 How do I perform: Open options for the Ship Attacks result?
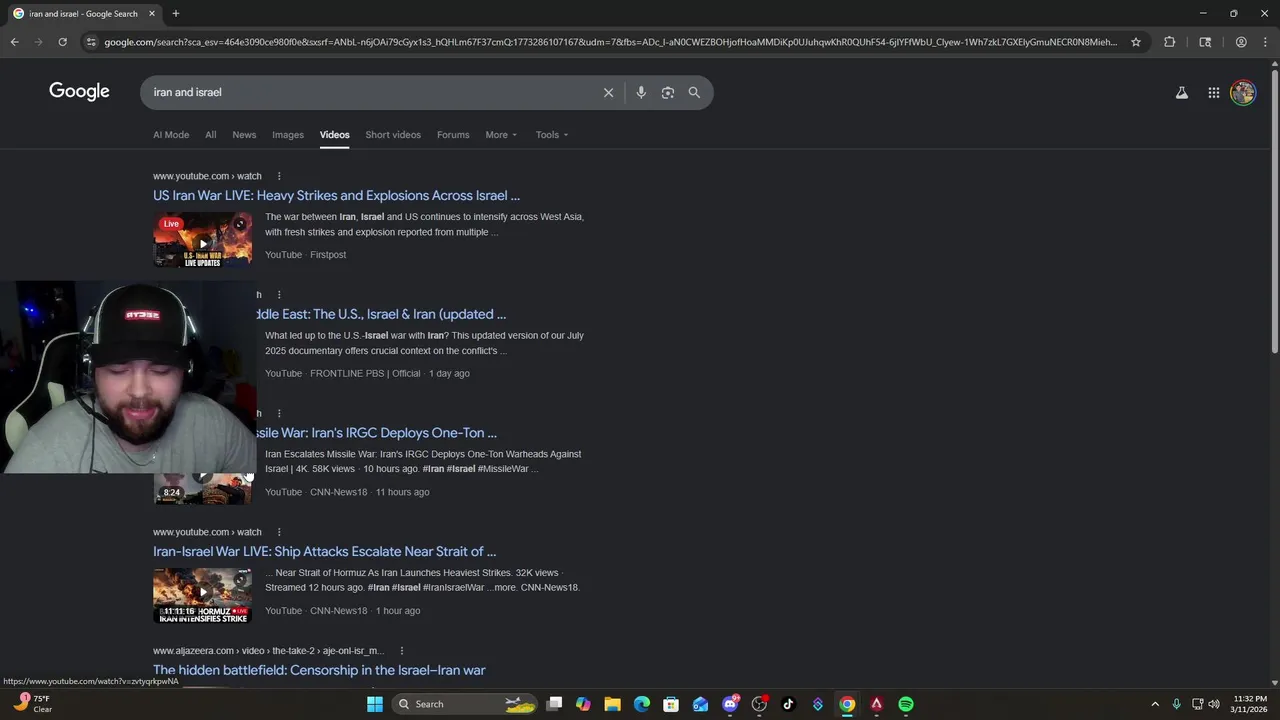click(279, 532)
